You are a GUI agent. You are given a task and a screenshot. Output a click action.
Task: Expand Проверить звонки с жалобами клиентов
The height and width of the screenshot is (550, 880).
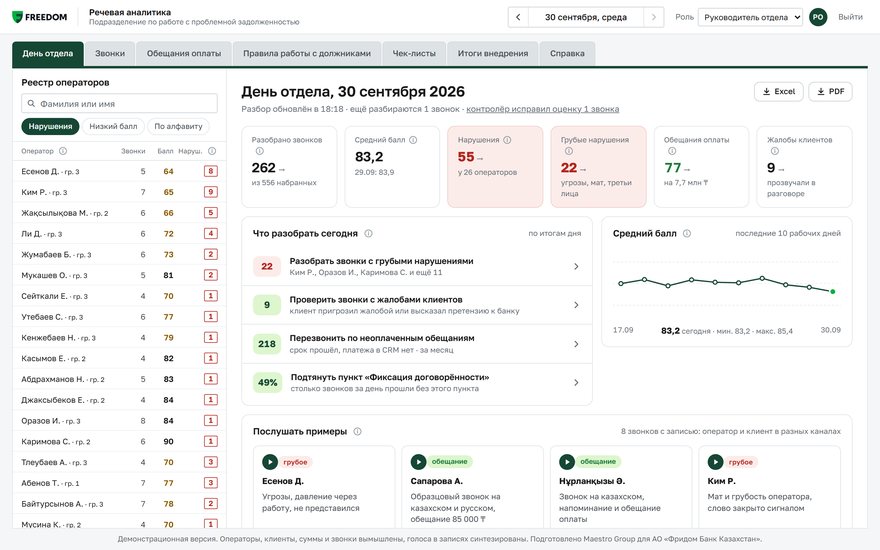(x=416, y=305)
